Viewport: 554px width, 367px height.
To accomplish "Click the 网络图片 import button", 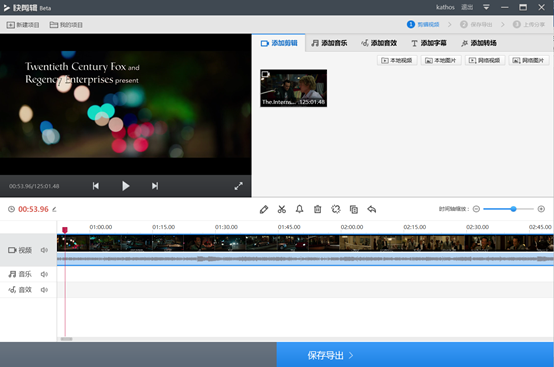I will click(x=529, y=60).
